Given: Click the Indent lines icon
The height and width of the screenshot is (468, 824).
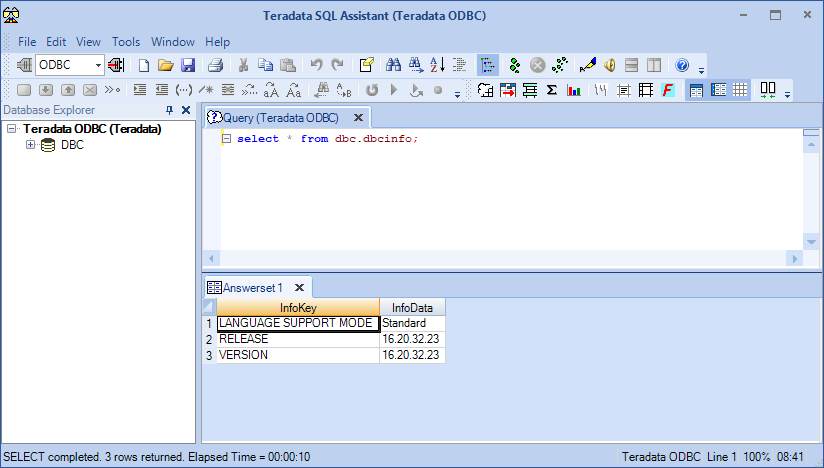Looking at the screenshot, I should click(140, 90).
